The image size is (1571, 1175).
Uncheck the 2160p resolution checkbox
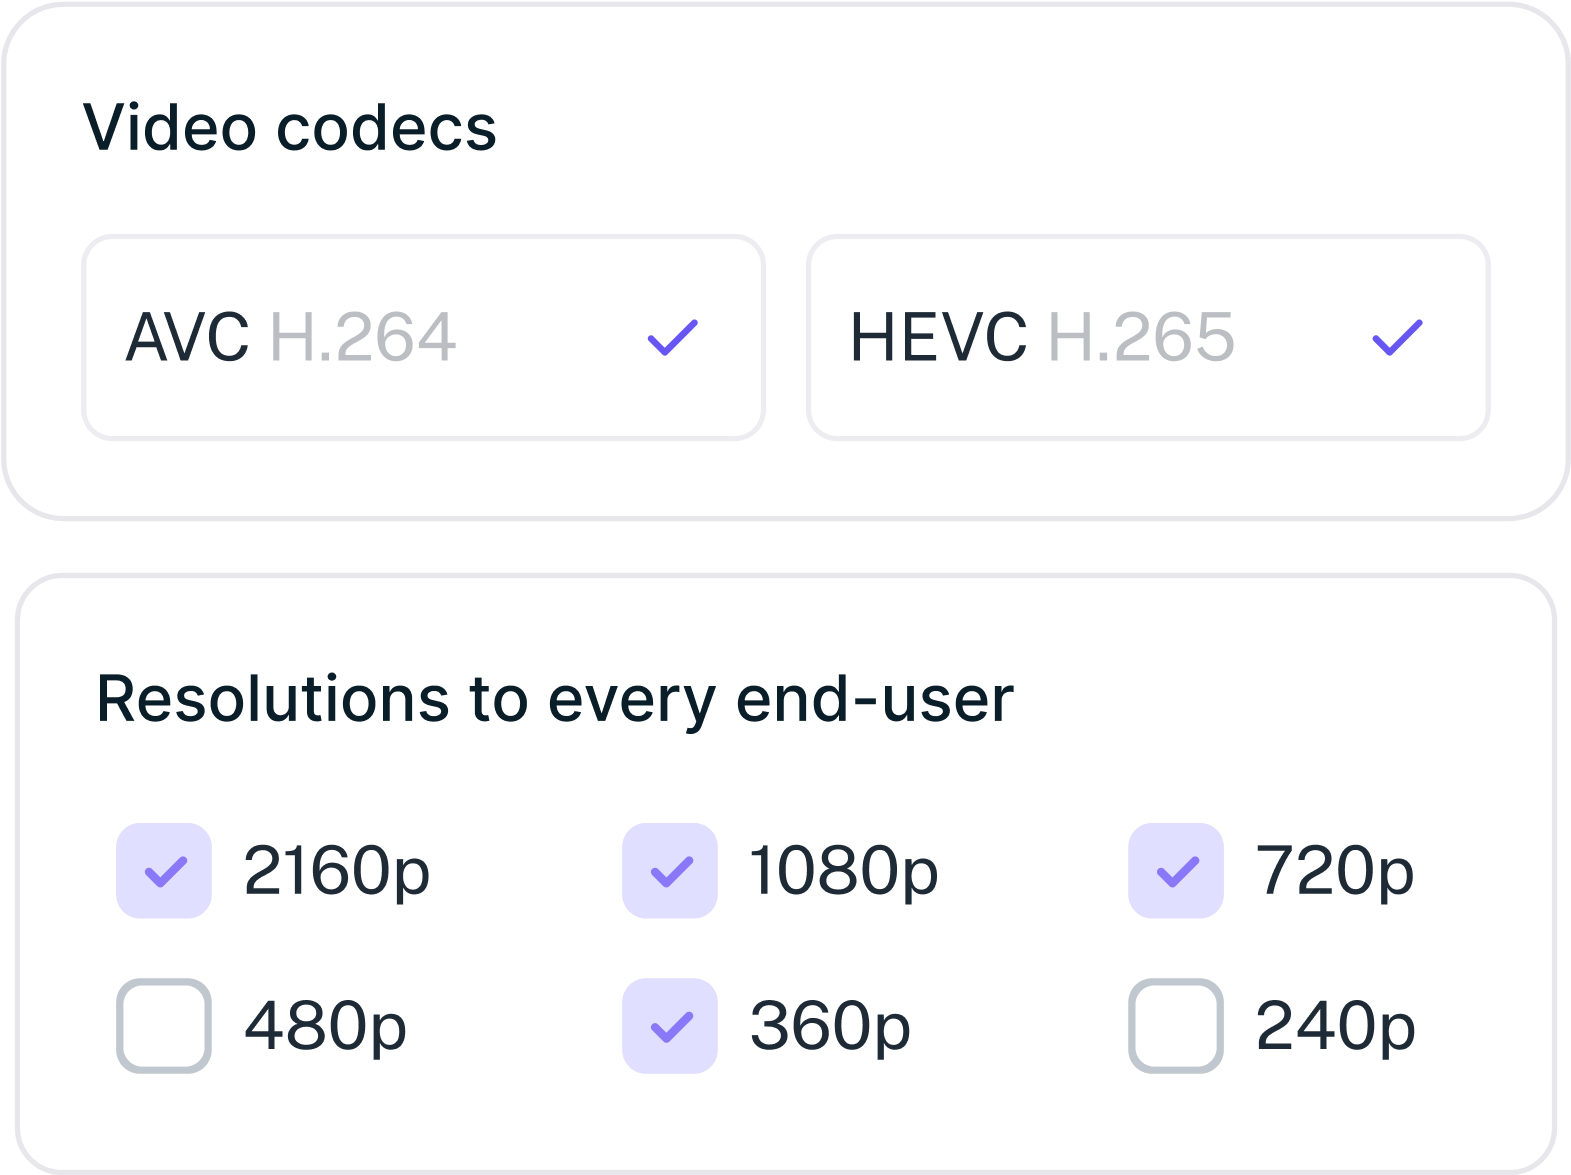(x=164, y=871)
